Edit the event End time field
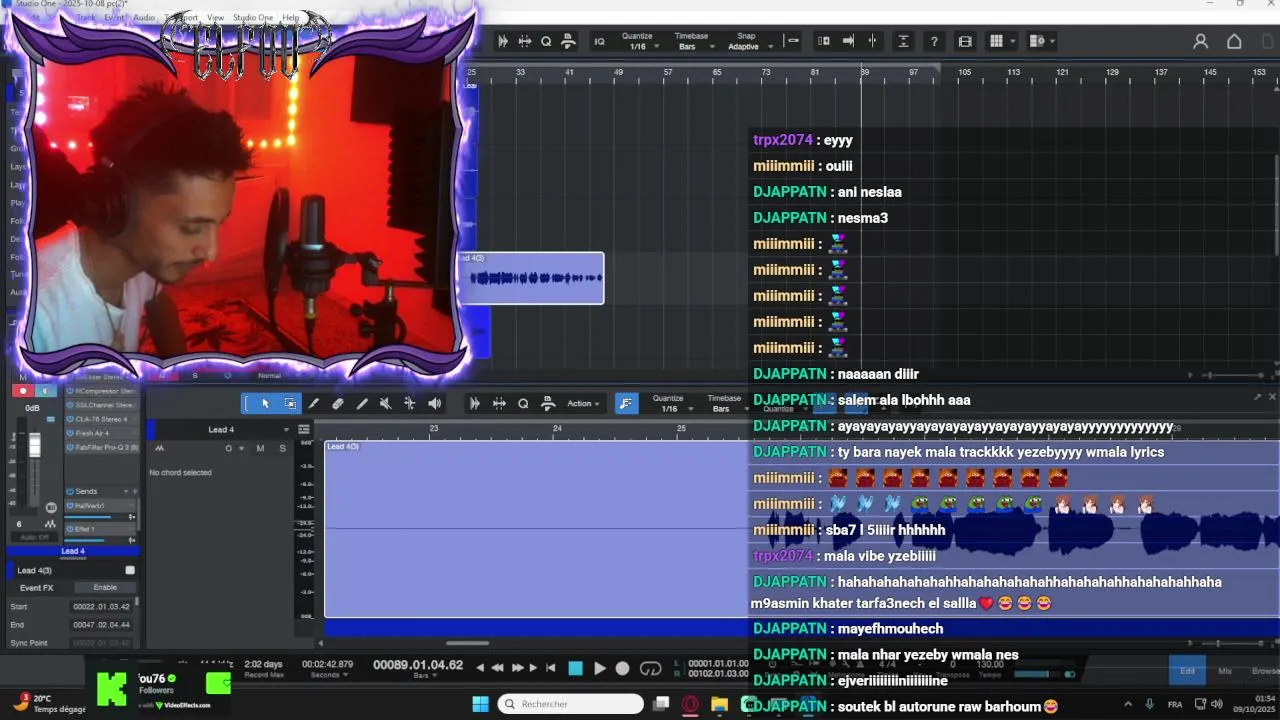The height and width of the screenshot is (720, 1280). [x=101, y=624]
